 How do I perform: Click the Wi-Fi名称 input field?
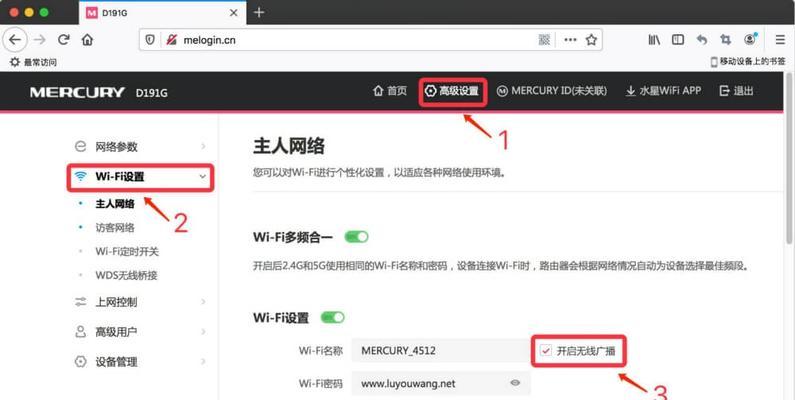[x=441, y=350]
